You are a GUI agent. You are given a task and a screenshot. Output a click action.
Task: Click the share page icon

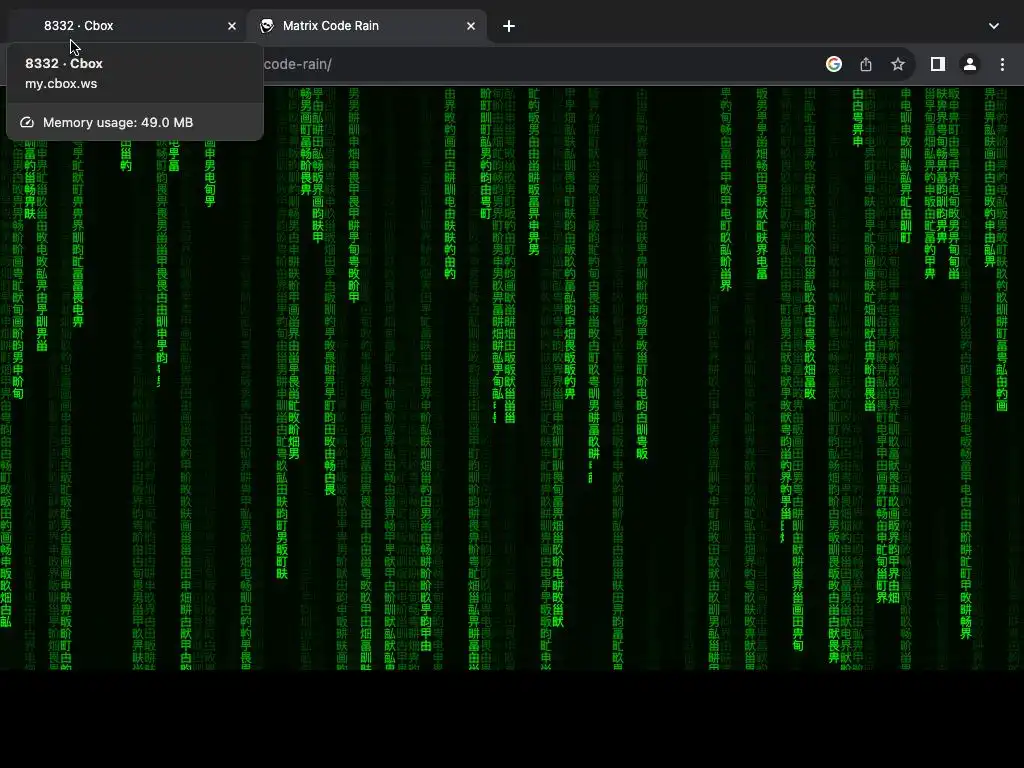pyautogui.click(x=866, y=64)
